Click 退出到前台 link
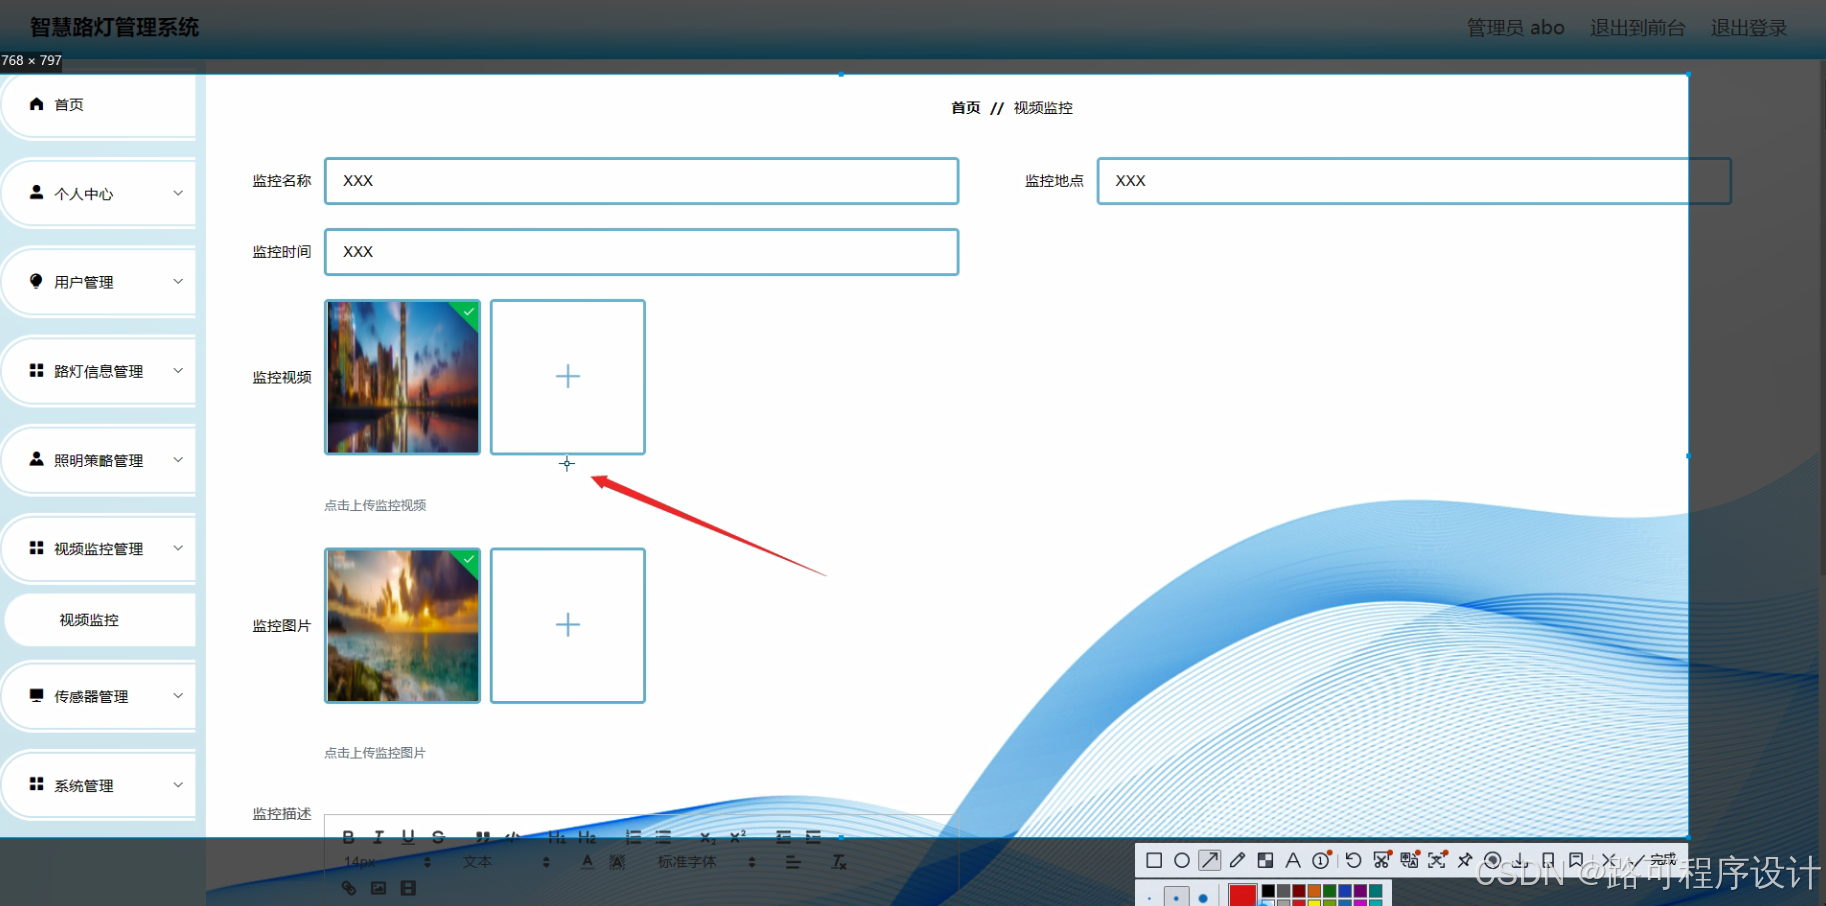Image resolution: width=1826 pixels, height=906 pixels. click(x=1637, y=28)
